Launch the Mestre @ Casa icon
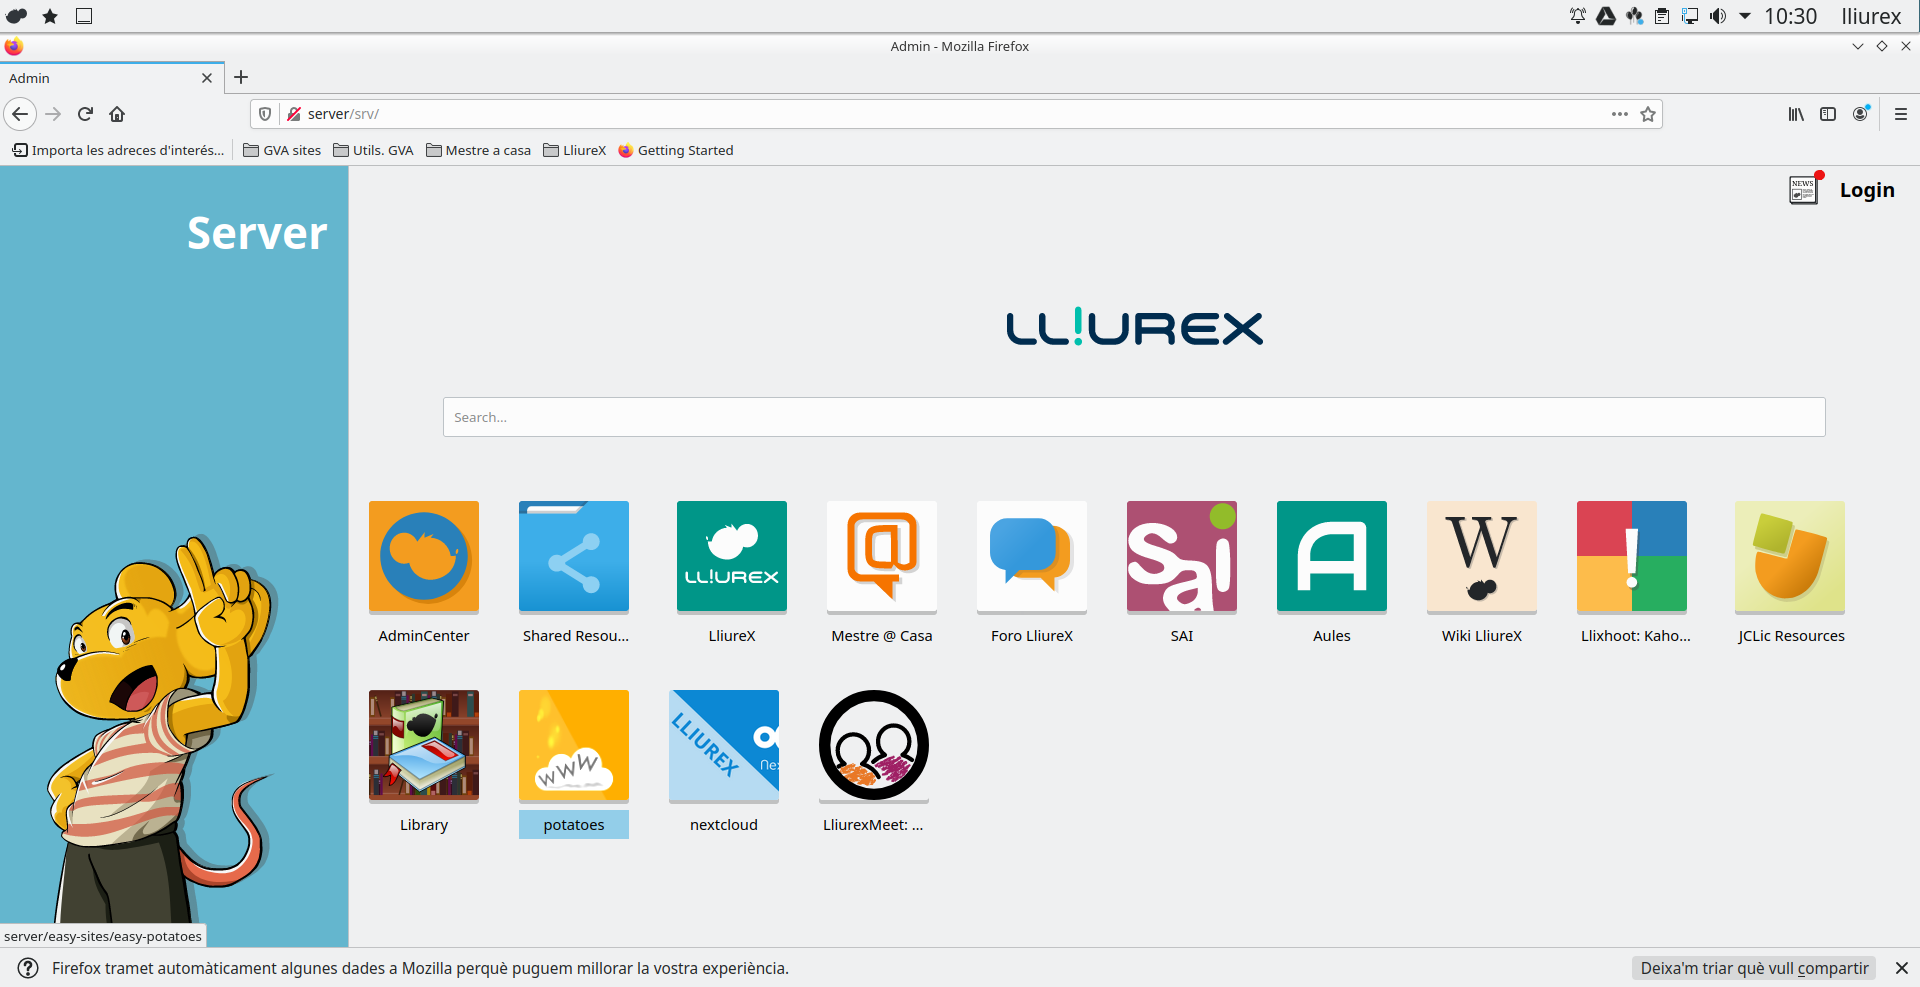The height and width of the screenshot is (987, 1920). [881, 556]
